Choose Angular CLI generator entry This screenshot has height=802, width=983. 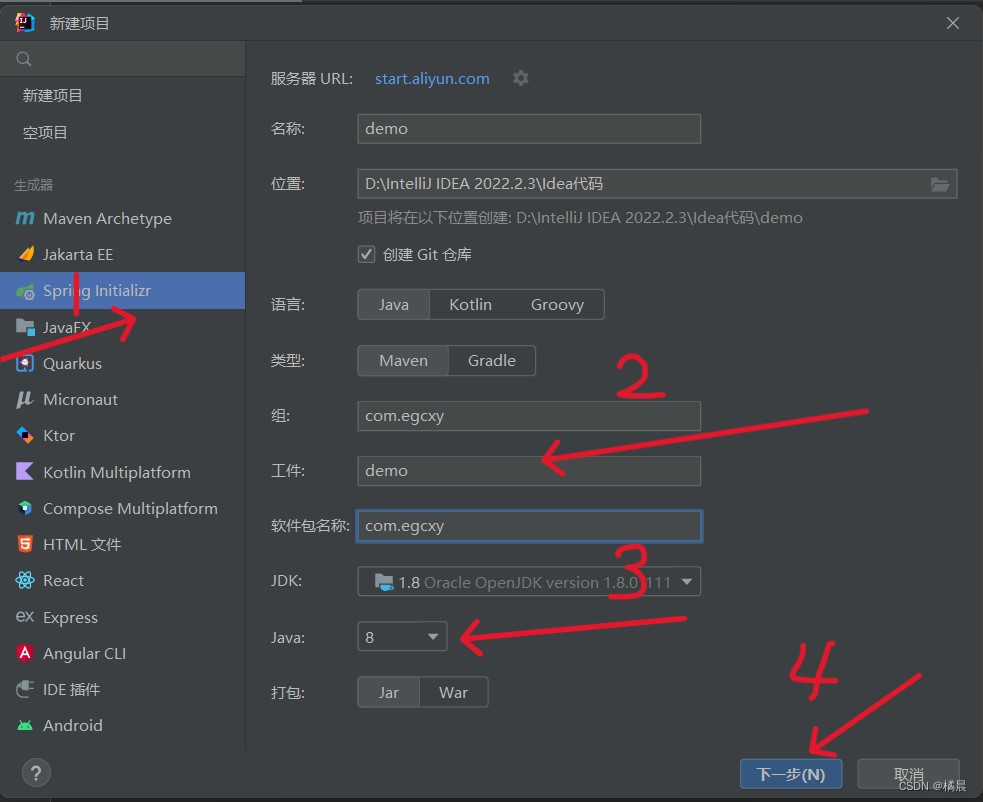122,653
